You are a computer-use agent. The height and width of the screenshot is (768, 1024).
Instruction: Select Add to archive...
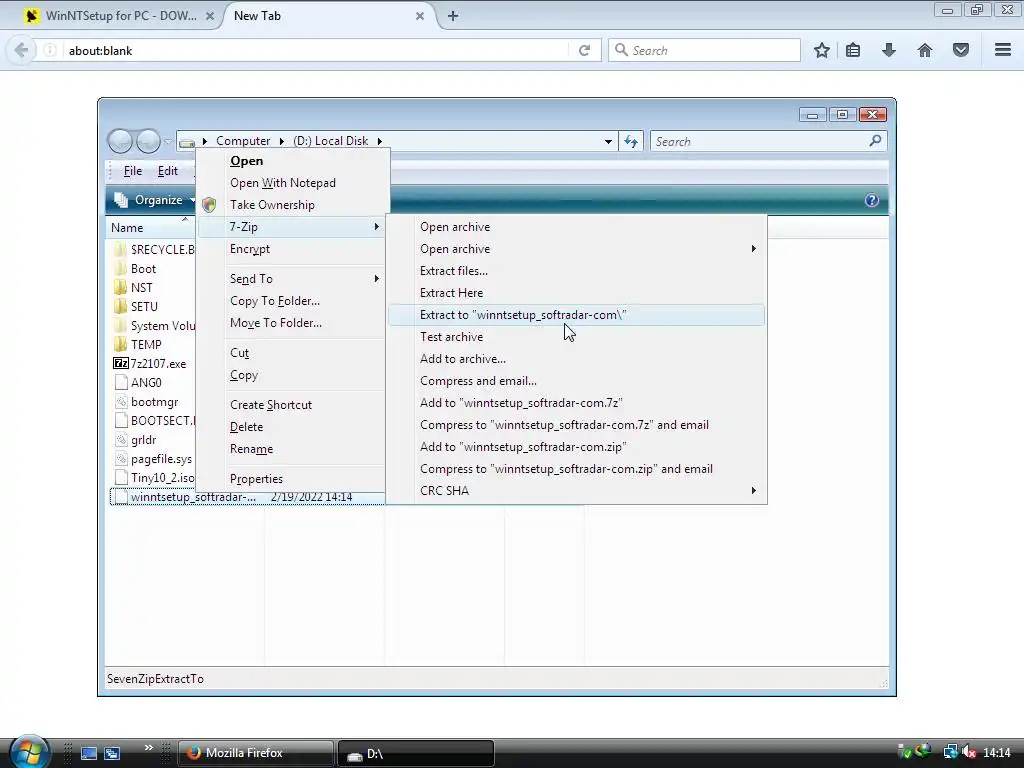pyautogui.click(x=577, y=359)
